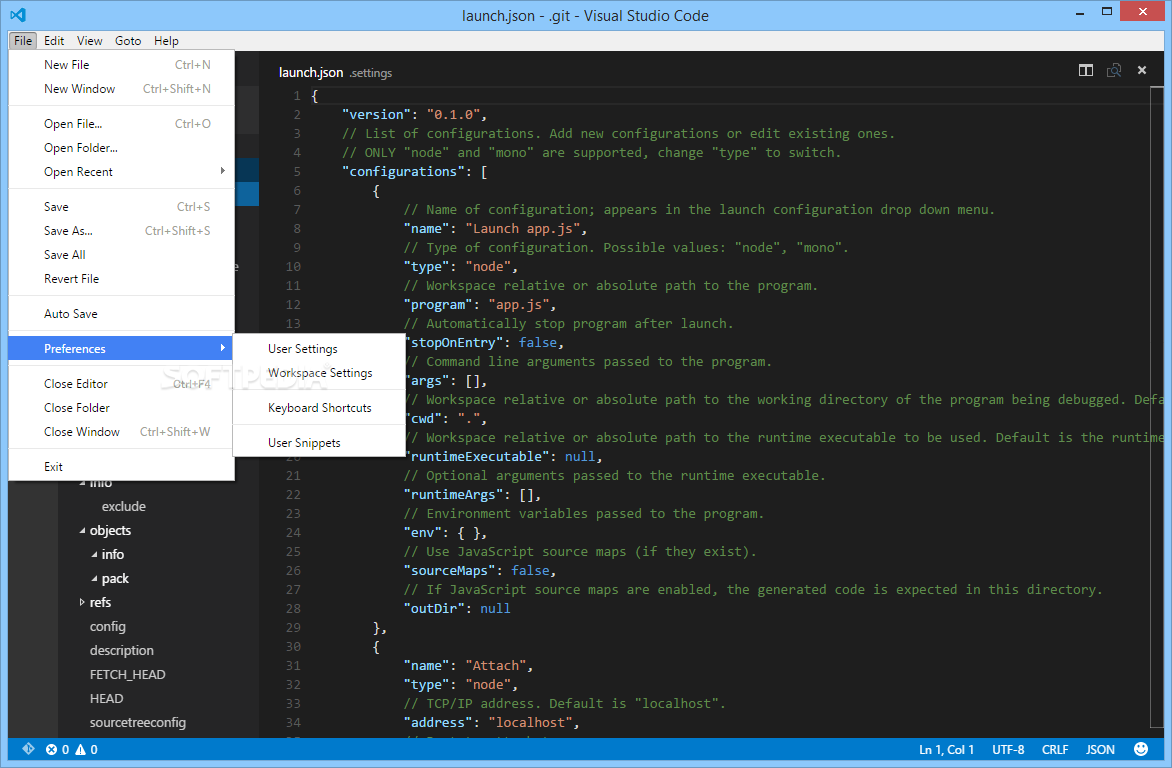
Task: Open User Settings from the Preferences submenu
Action: pos(319,349)
